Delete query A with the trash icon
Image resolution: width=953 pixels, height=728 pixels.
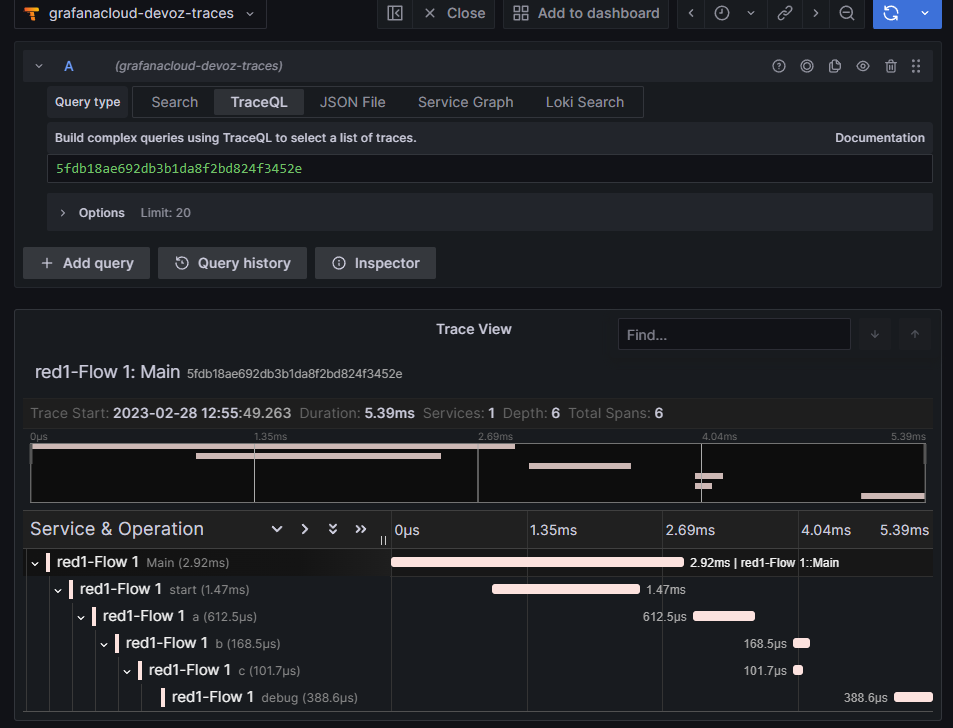(891, 66)
